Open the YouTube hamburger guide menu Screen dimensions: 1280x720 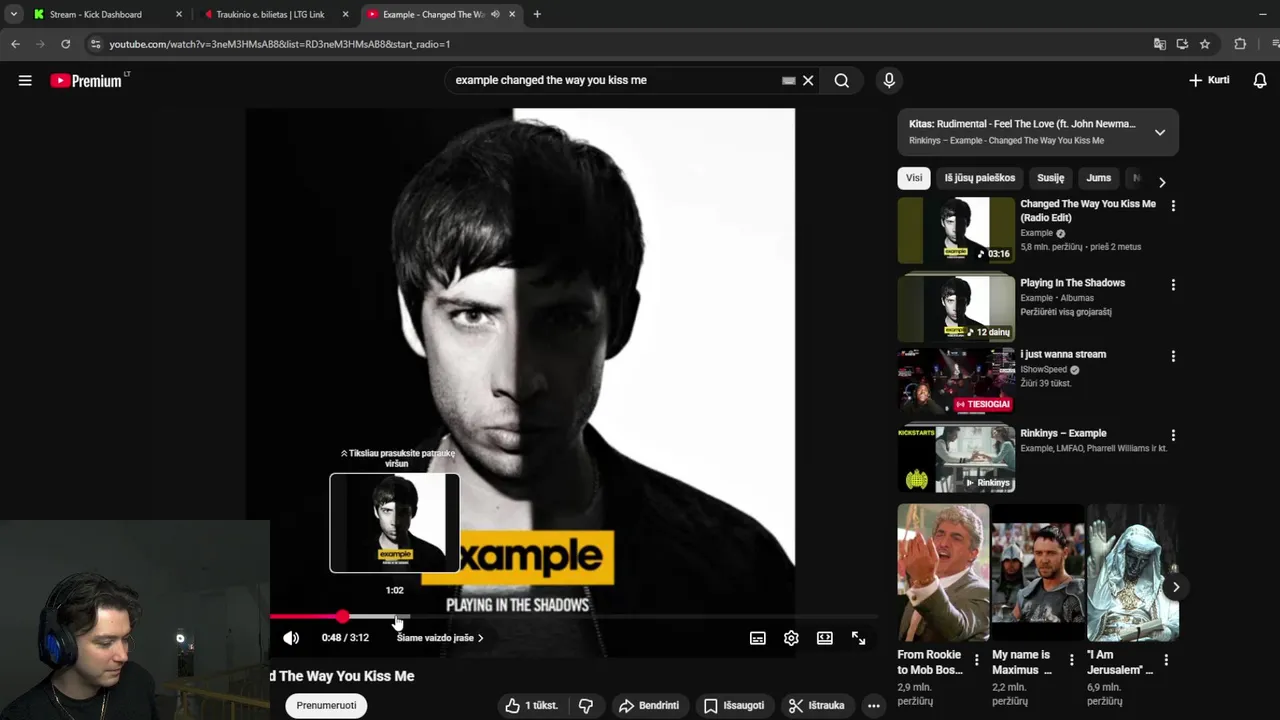click(25, 81)
